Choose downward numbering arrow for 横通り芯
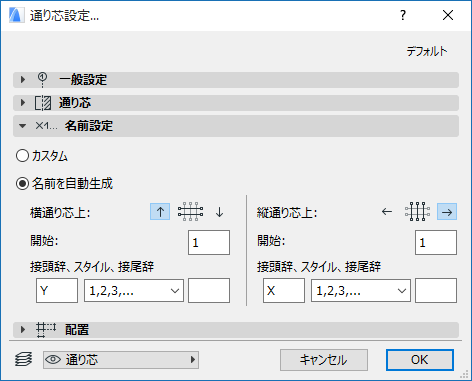The width and height of the screenshot is (472, 381). [x=219, y=212]
